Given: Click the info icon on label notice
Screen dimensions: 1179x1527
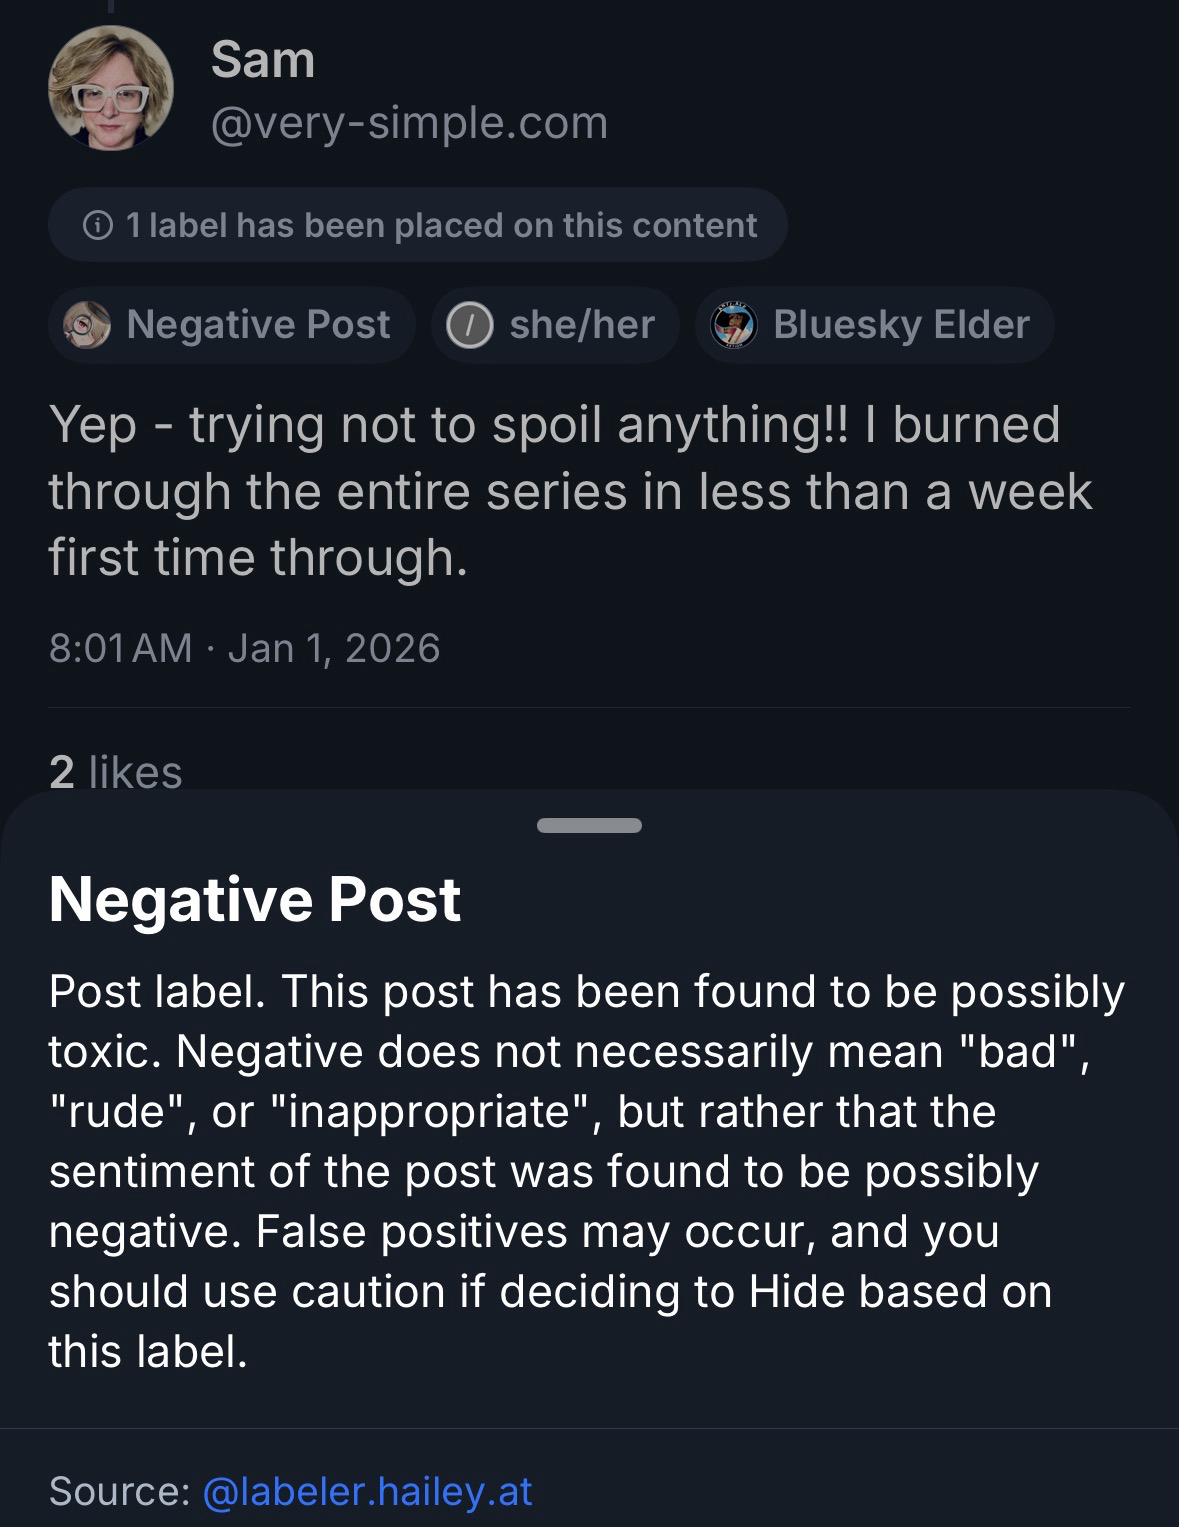Looking at the screenshot, I should (97, 226).
